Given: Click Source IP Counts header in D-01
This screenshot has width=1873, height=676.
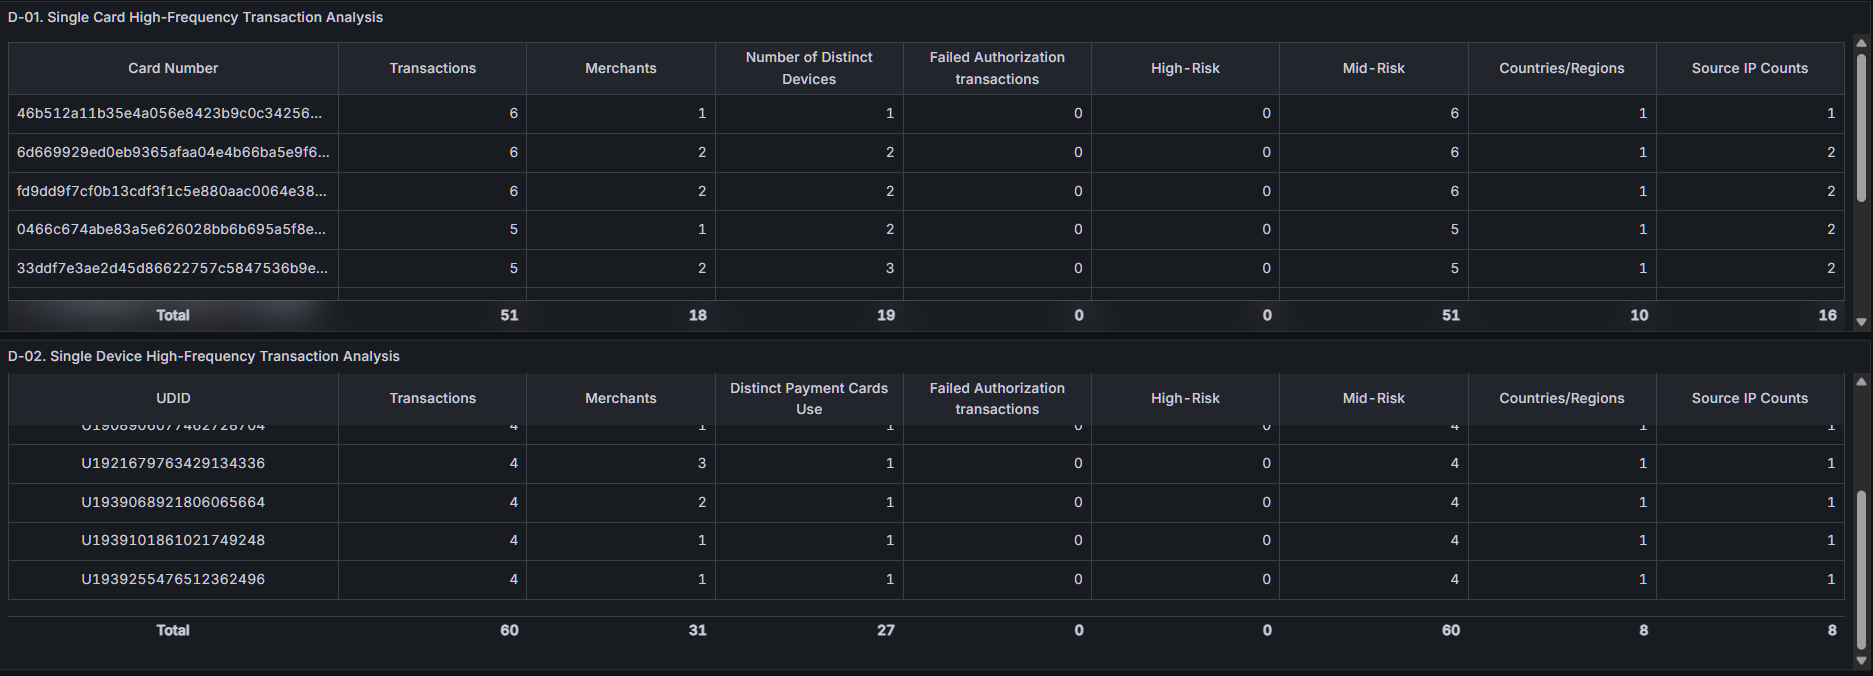Looking at the screenshot, I should coord(1749,68).
